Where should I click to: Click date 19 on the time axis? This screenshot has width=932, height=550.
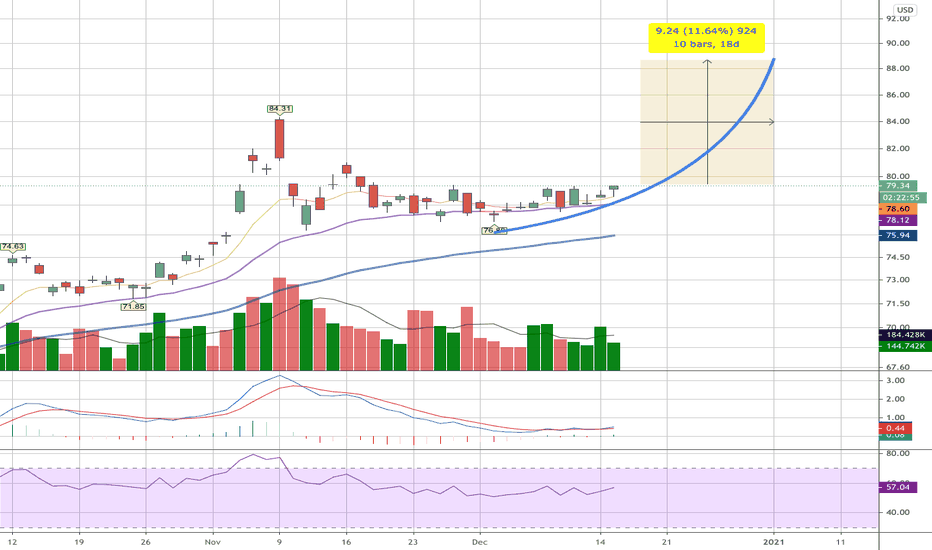tap(79, 542)
